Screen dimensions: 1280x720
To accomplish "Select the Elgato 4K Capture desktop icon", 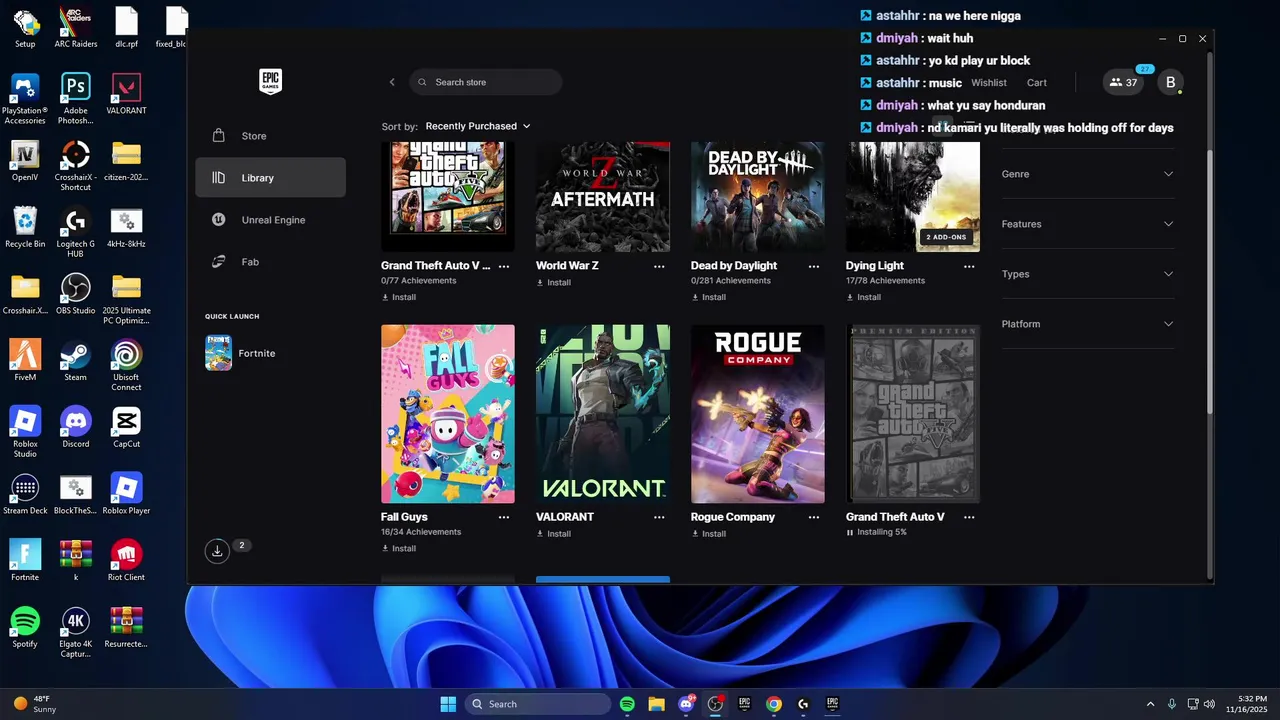I will [x=76, y=632].
